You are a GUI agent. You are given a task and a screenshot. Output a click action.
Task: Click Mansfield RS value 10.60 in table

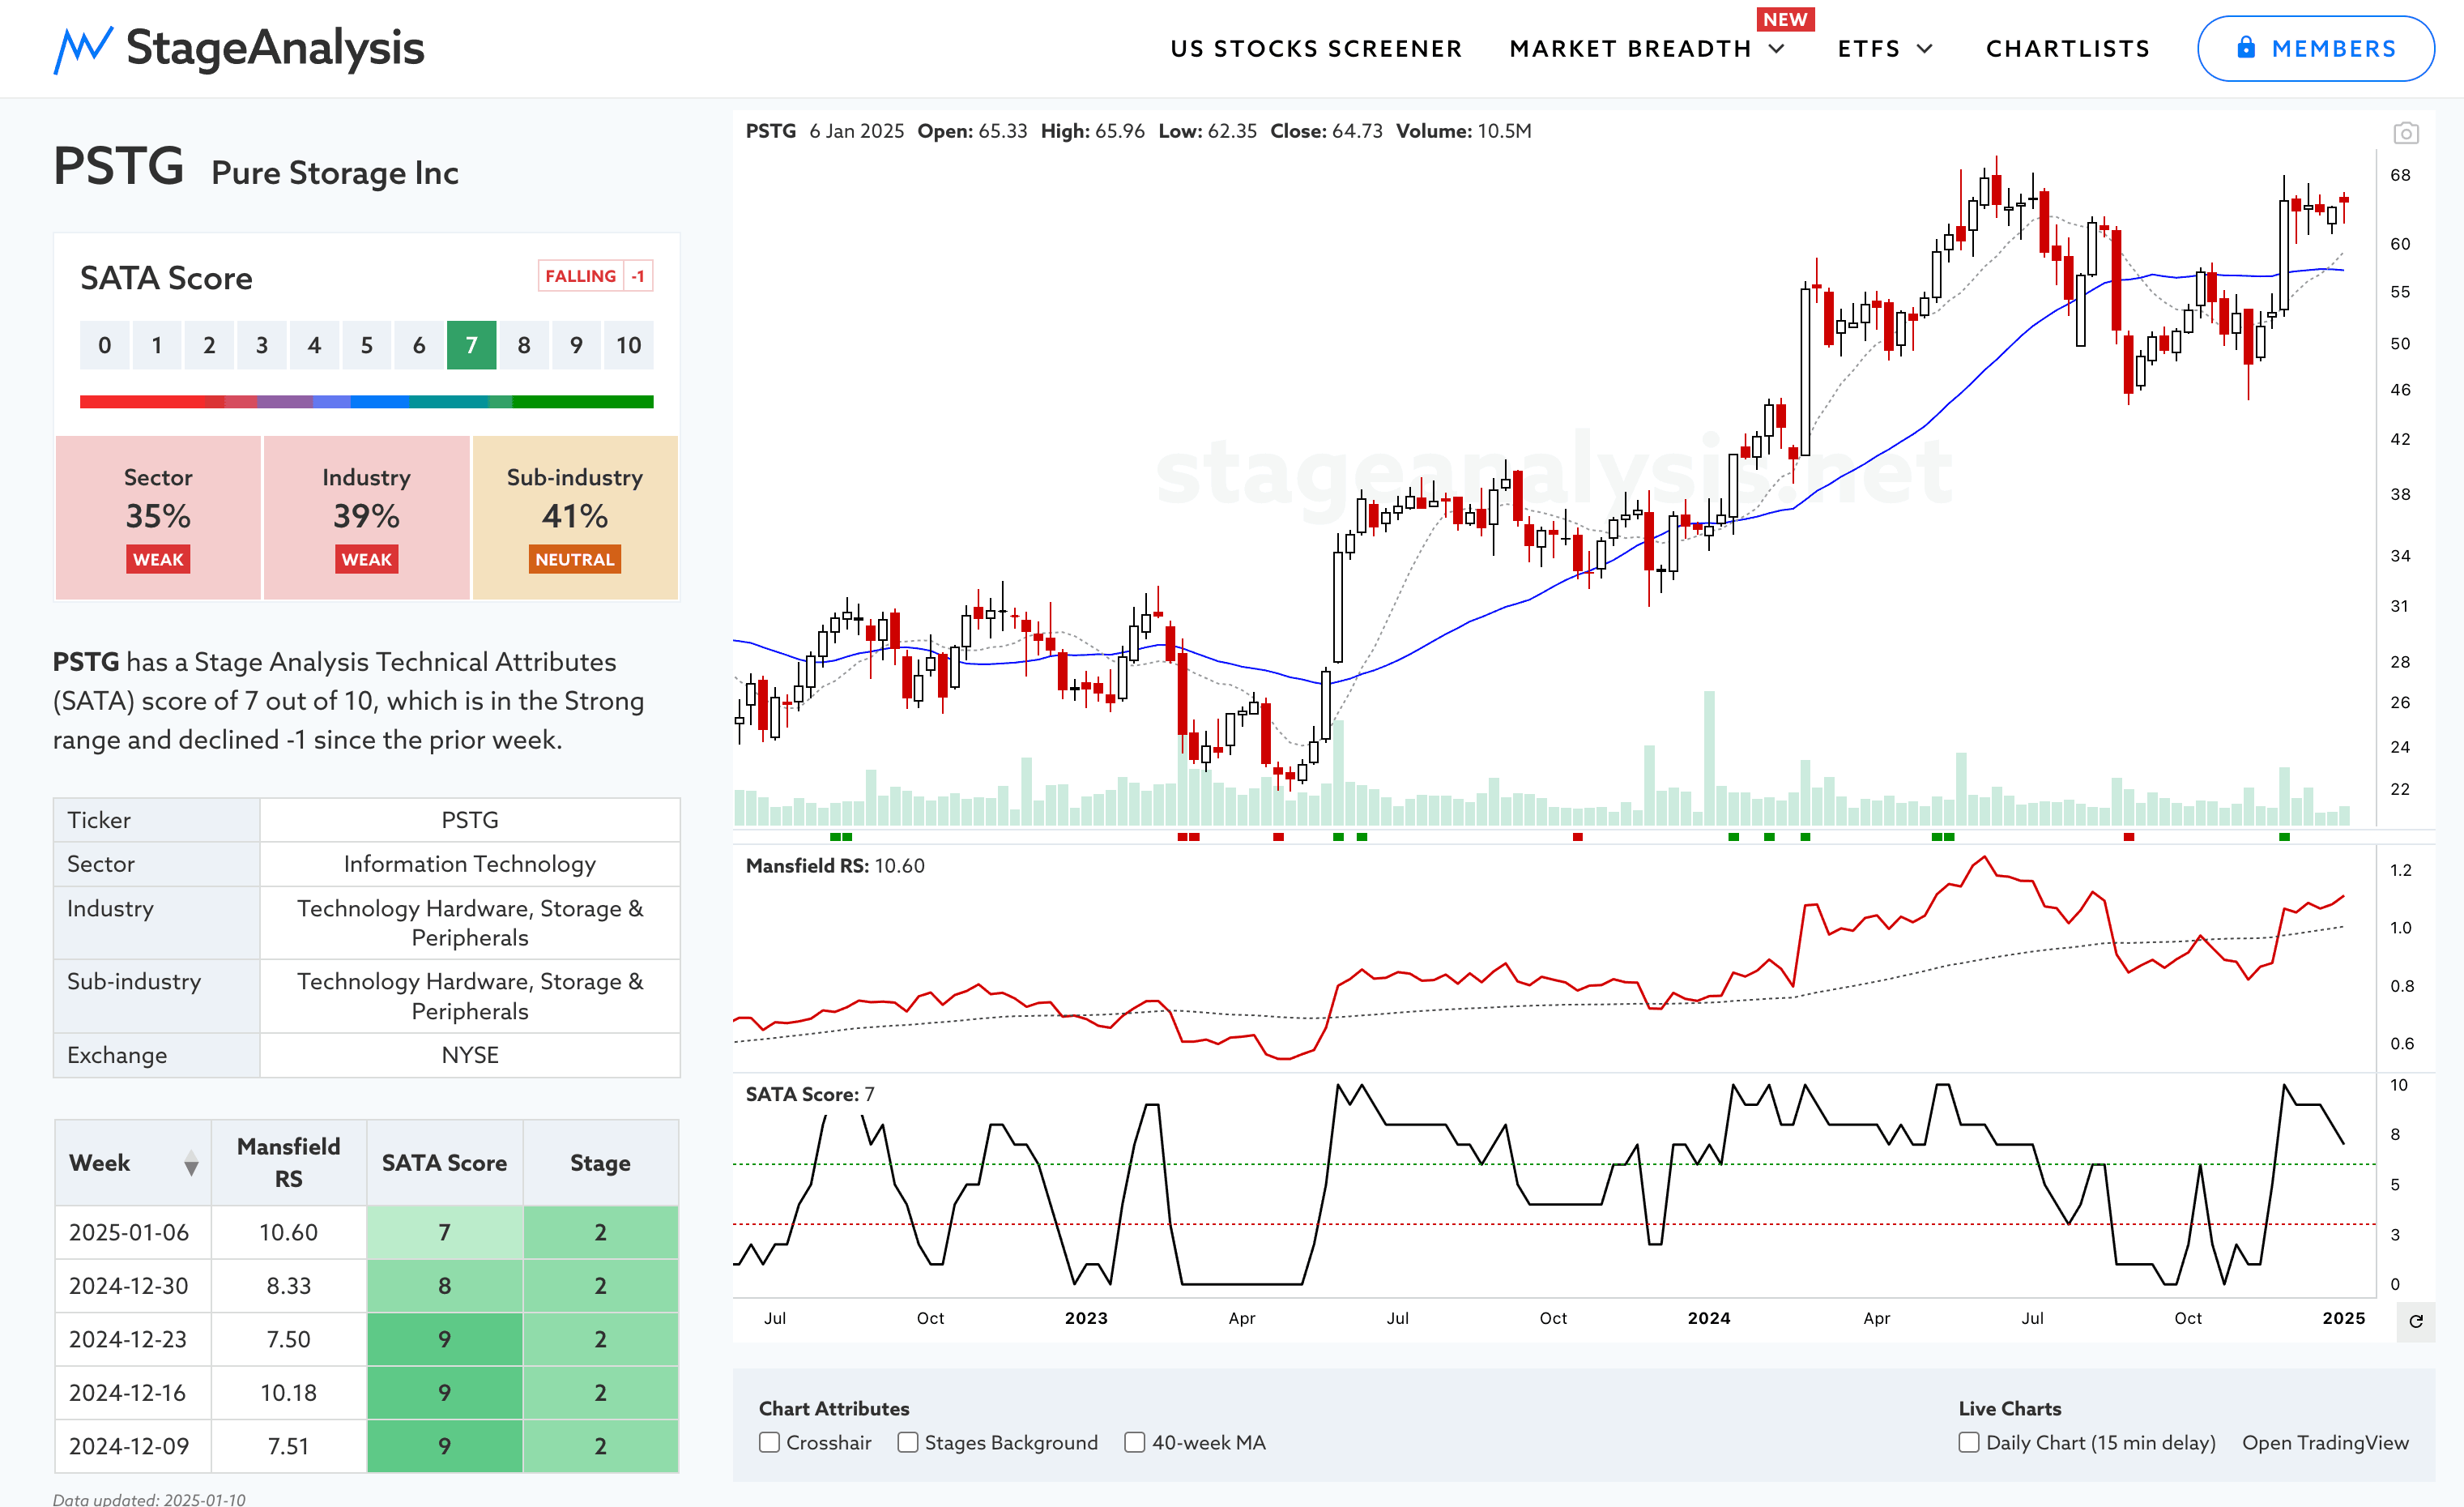288,1232
